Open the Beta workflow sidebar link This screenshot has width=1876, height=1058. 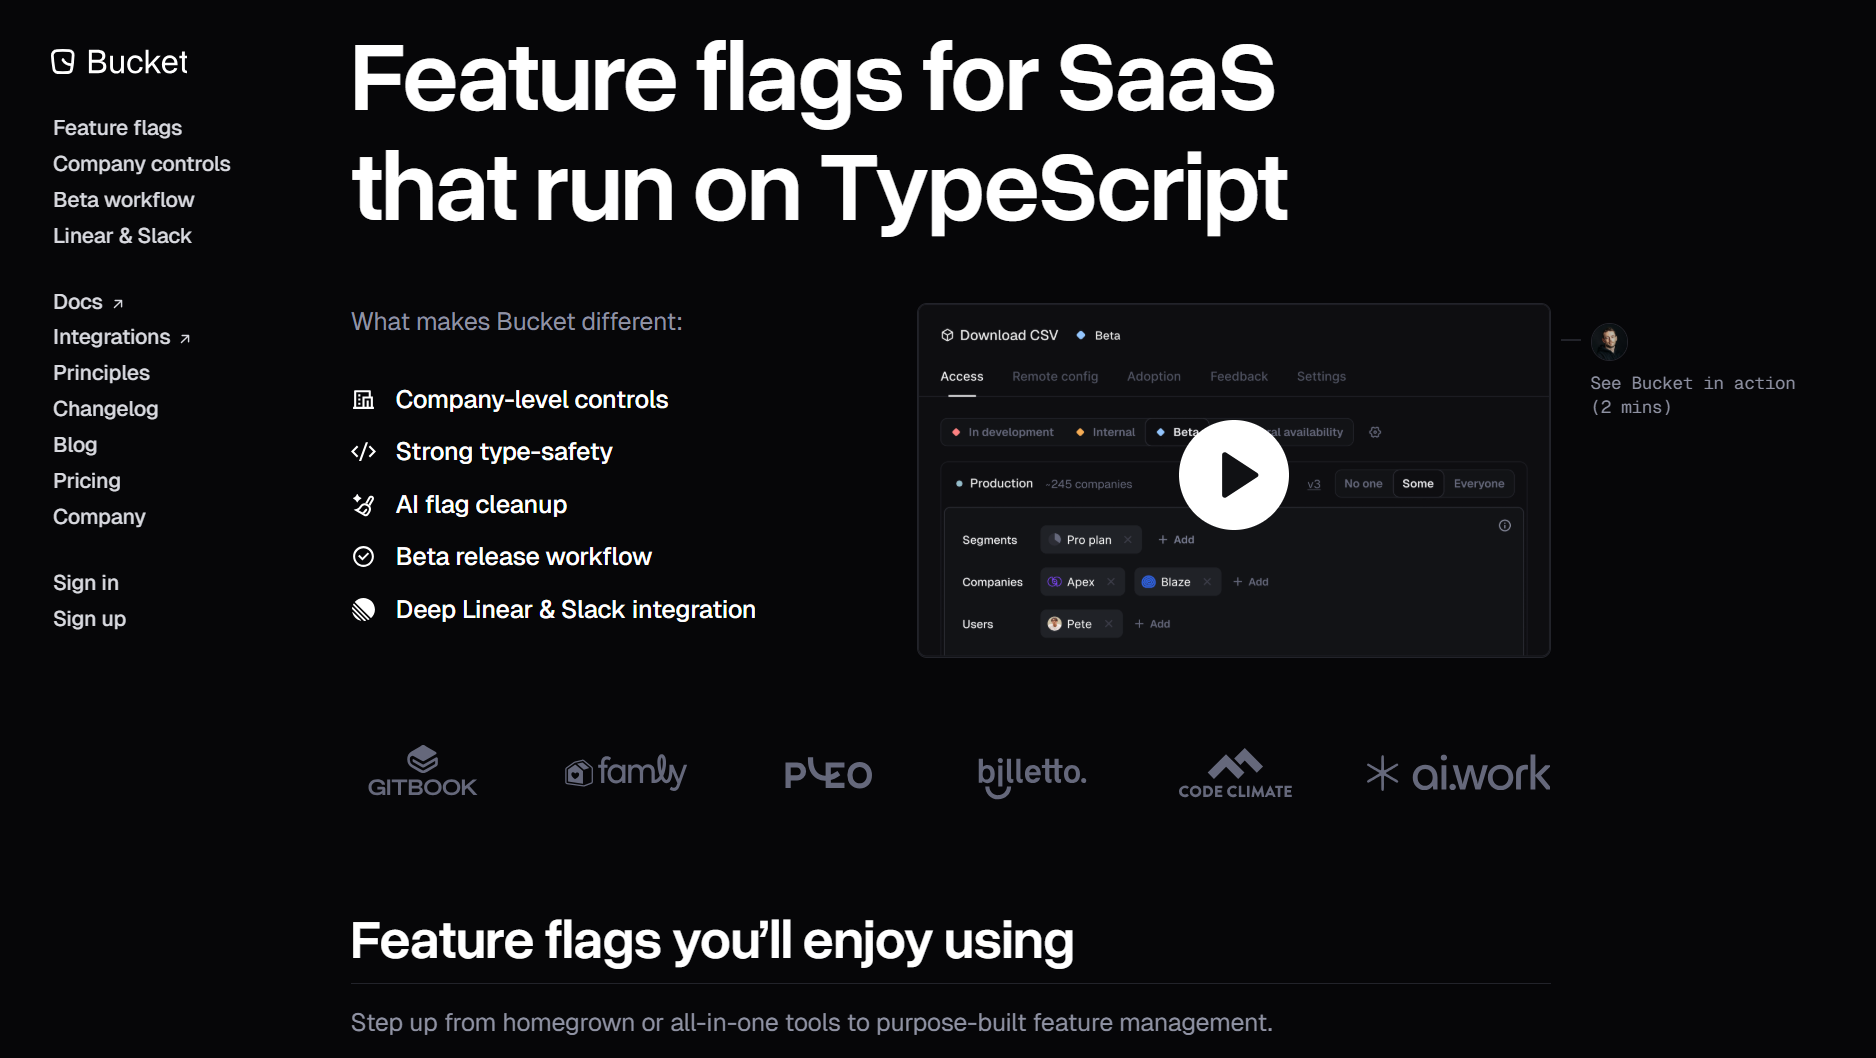pos(123,200)
